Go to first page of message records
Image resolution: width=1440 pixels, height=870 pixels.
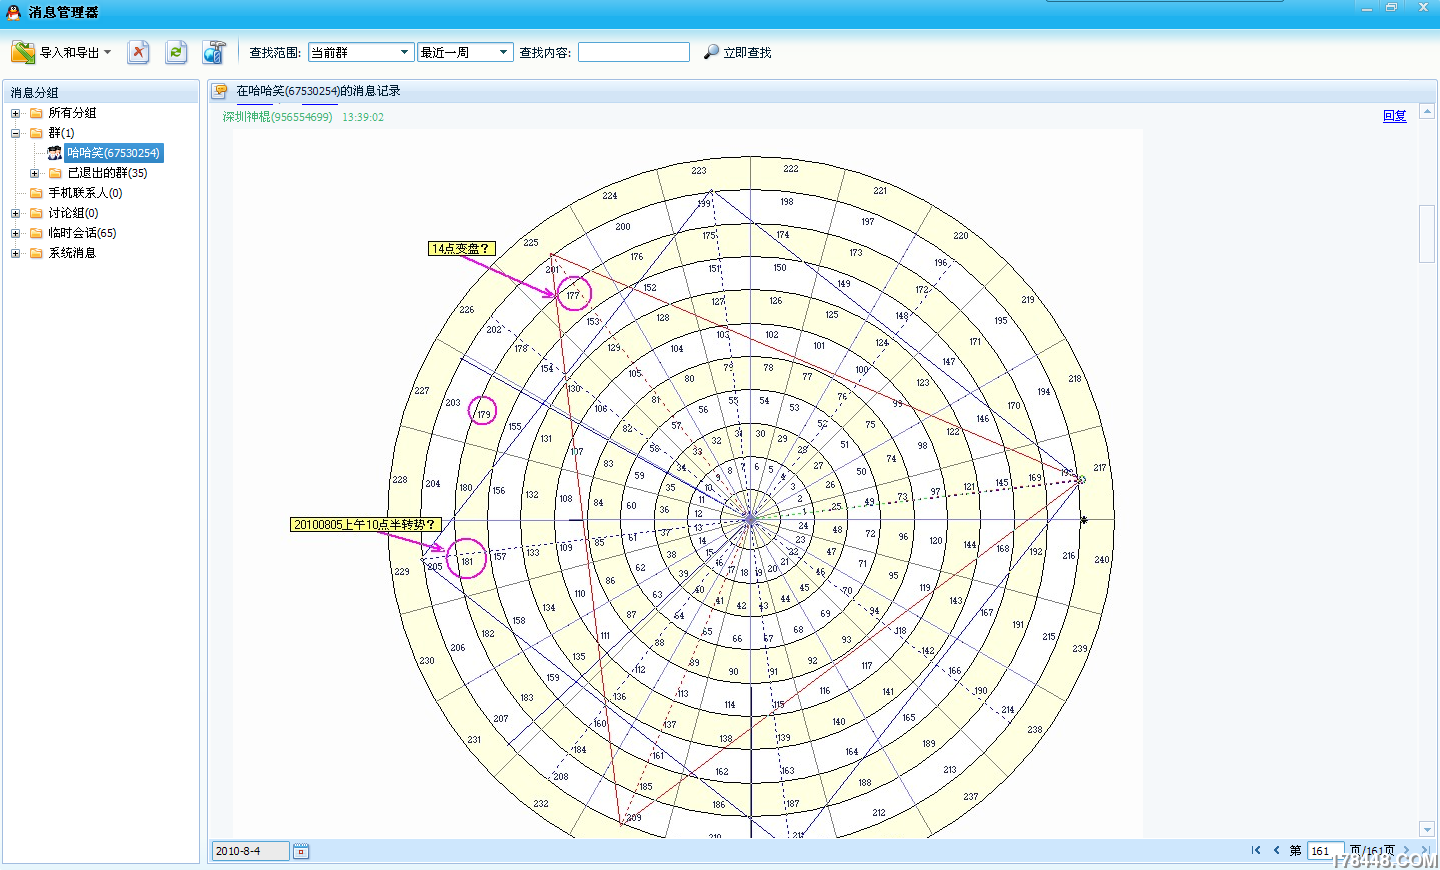[1256, 850]
